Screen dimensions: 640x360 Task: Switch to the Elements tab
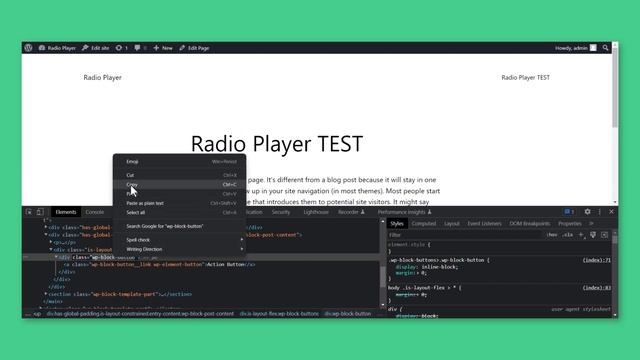tap(66, 212)
